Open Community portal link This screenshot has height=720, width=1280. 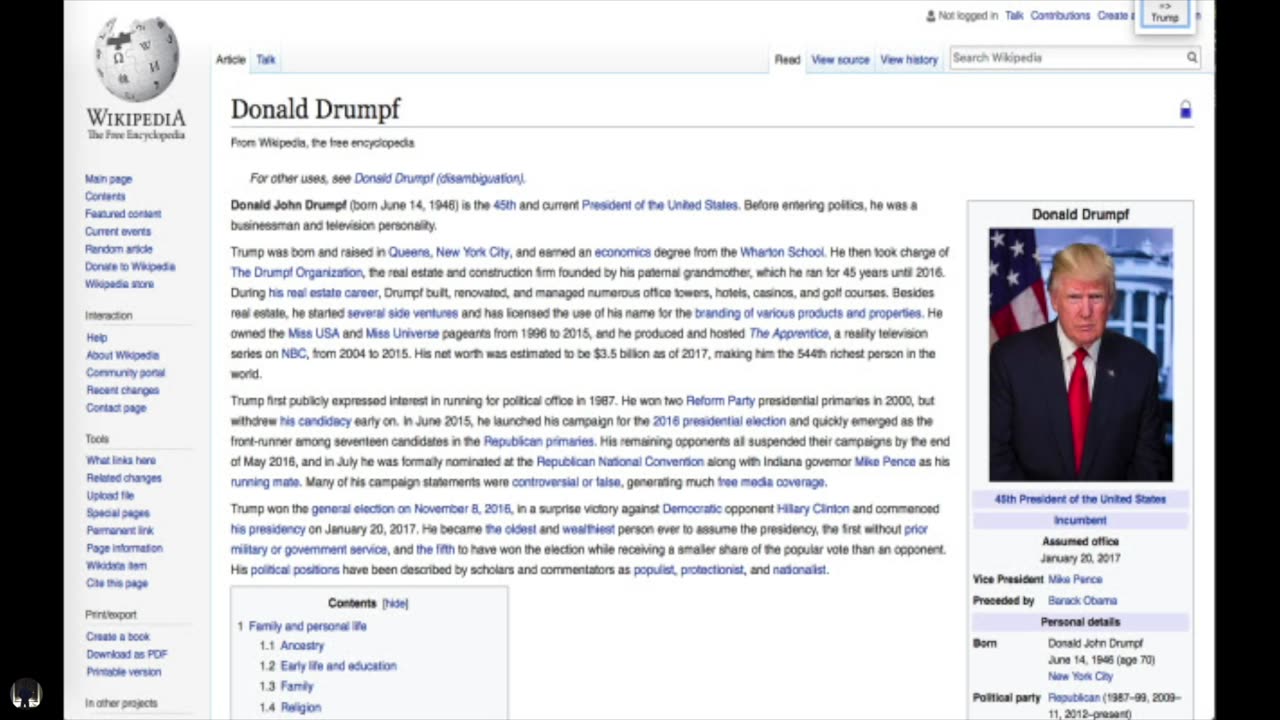pyautogui.click(x=125, y=373)
